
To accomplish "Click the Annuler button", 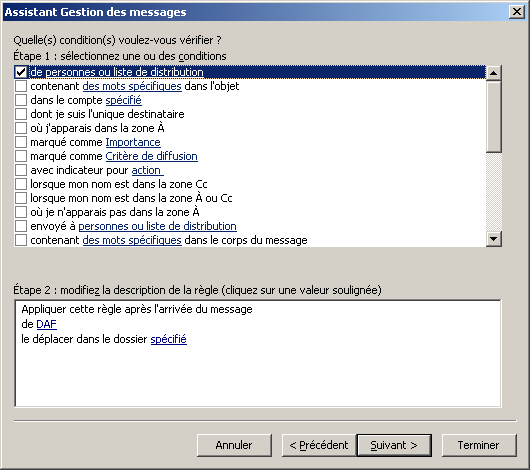I will tap(234, 445).
